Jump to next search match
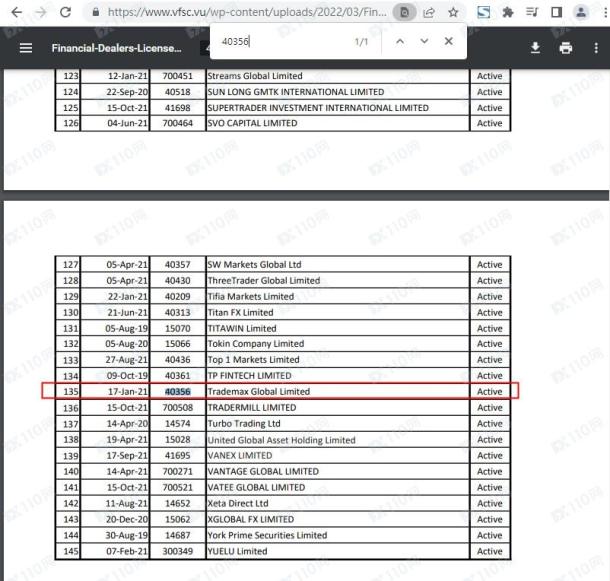Image resolution: width=610 pixels, height=581 pixels. (424, 41)
